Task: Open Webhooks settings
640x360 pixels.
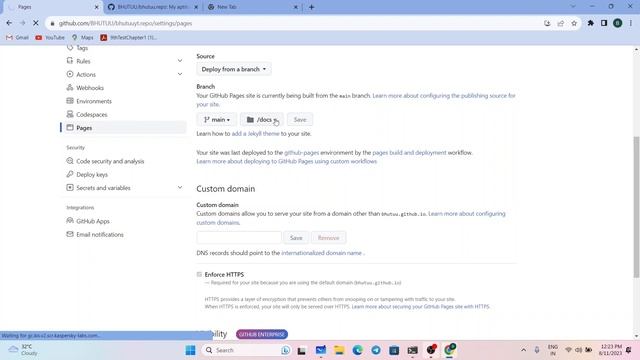Action: (x=90, y=88)
